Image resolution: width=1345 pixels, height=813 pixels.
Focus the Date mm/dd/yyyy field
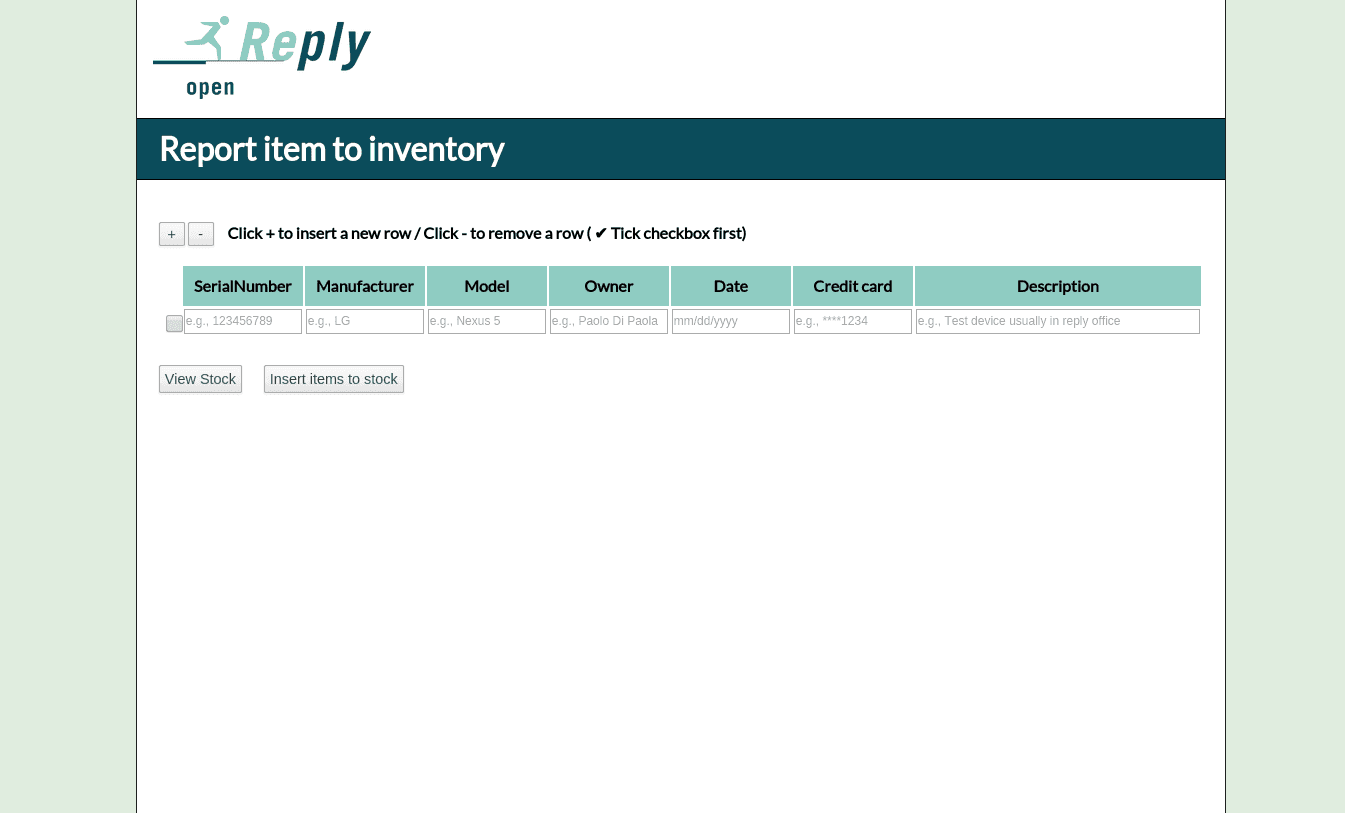coord(731,321)
